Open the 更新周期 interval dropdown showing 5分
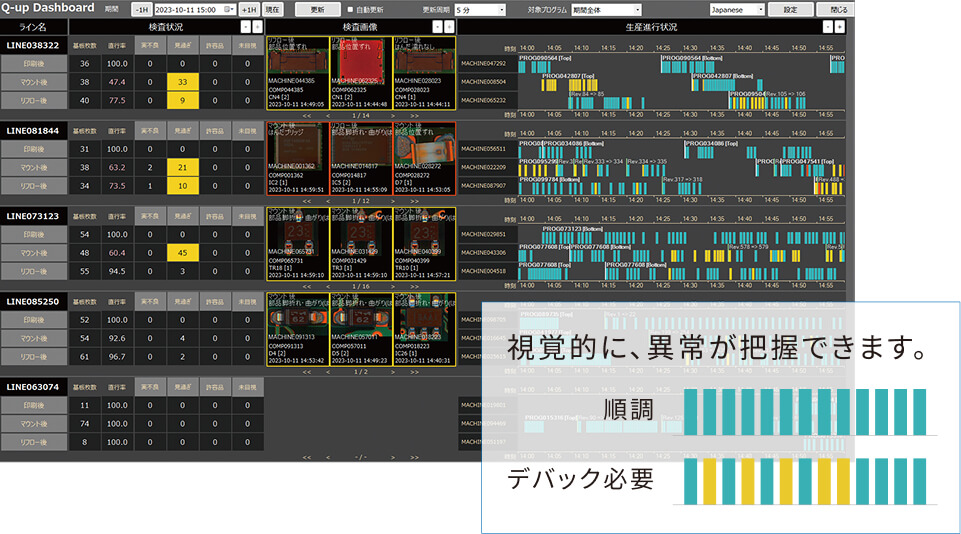Image resolution: width=961 pixels, height=534 pixels. (x=480, y=10)
